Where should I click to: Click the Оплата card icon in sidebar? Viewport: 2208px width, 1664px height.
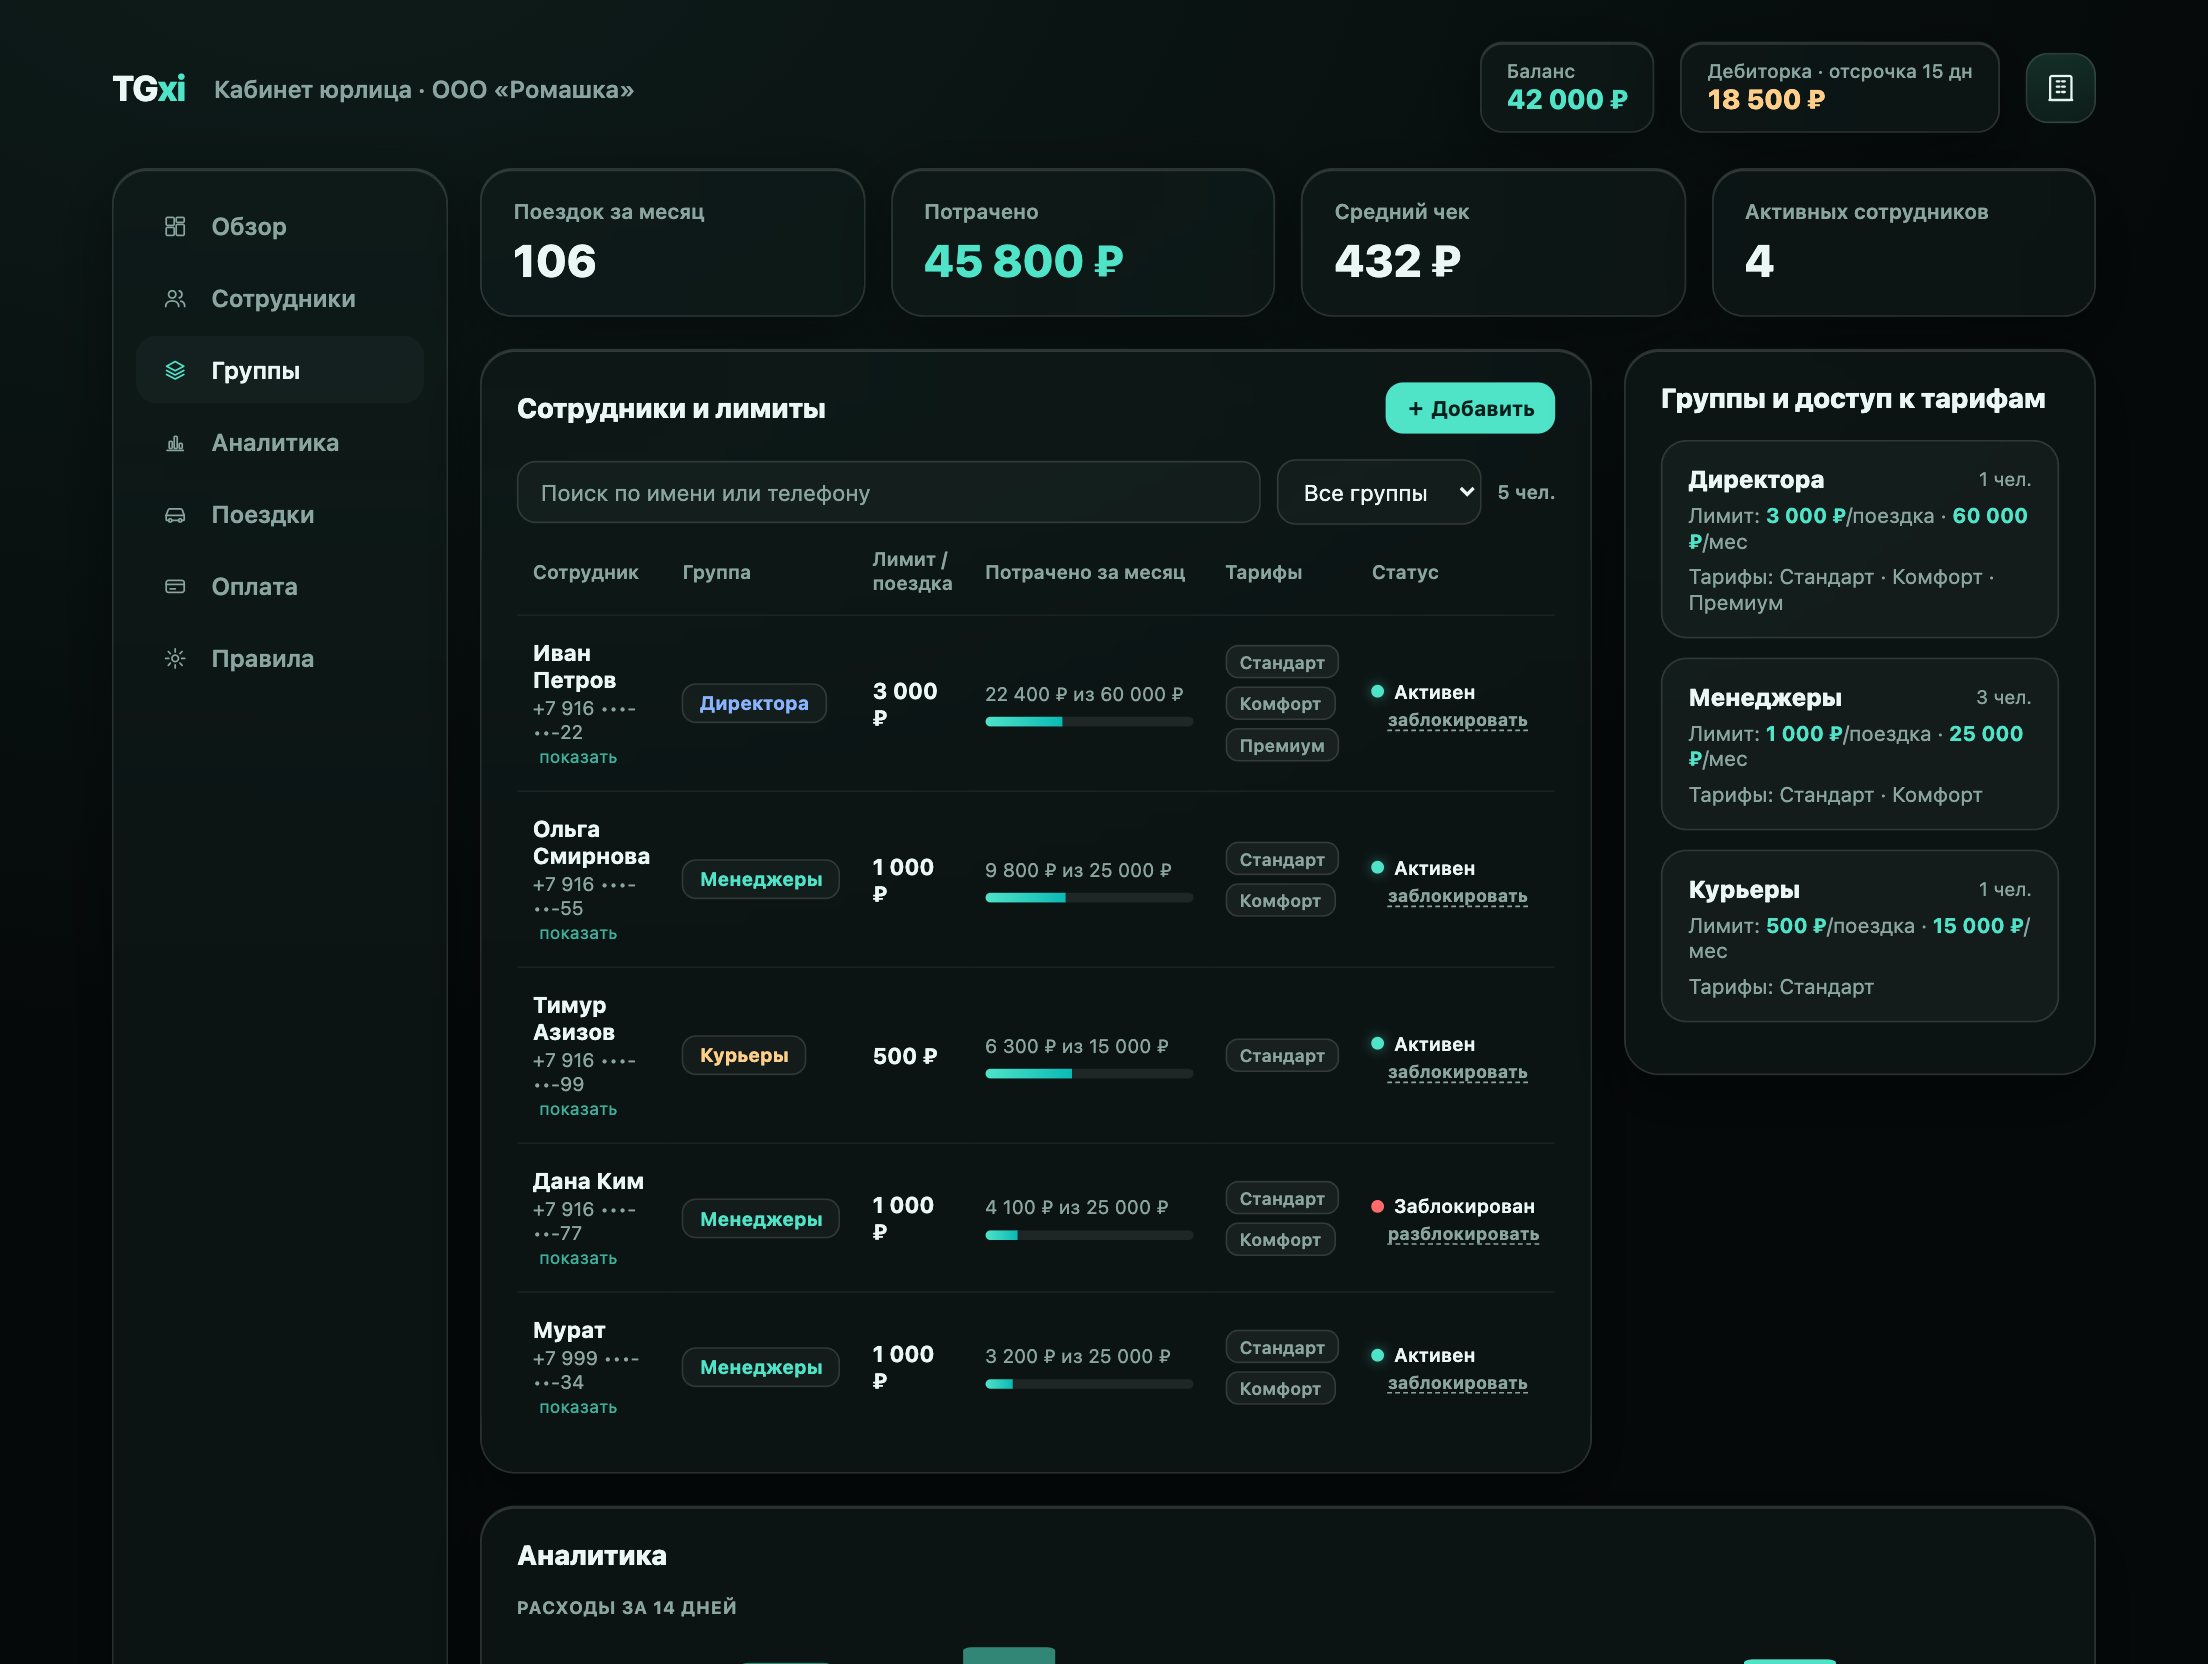coord(175,587)
